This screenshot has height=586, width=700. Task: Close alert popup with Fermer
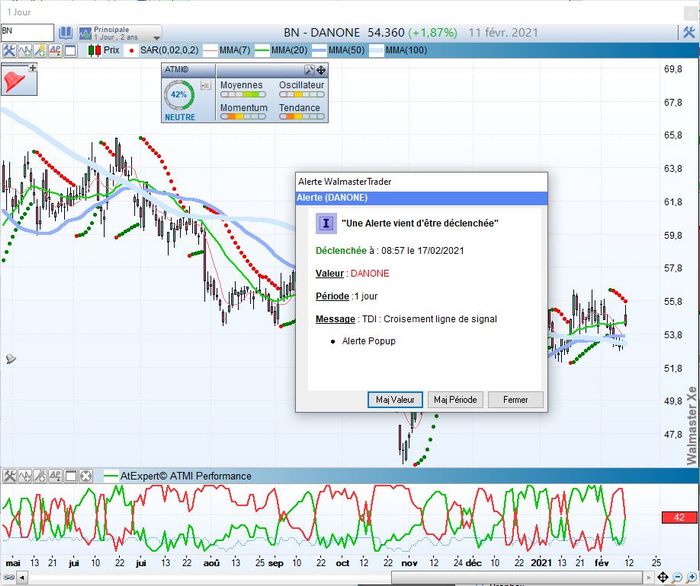pyautogui.click(x=516, y=399)
